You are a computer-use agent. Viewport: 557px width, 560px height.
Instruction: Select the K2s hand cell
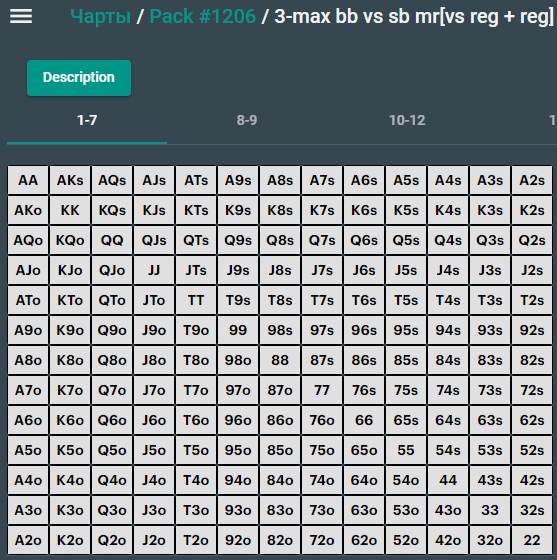tap(532, 210)
